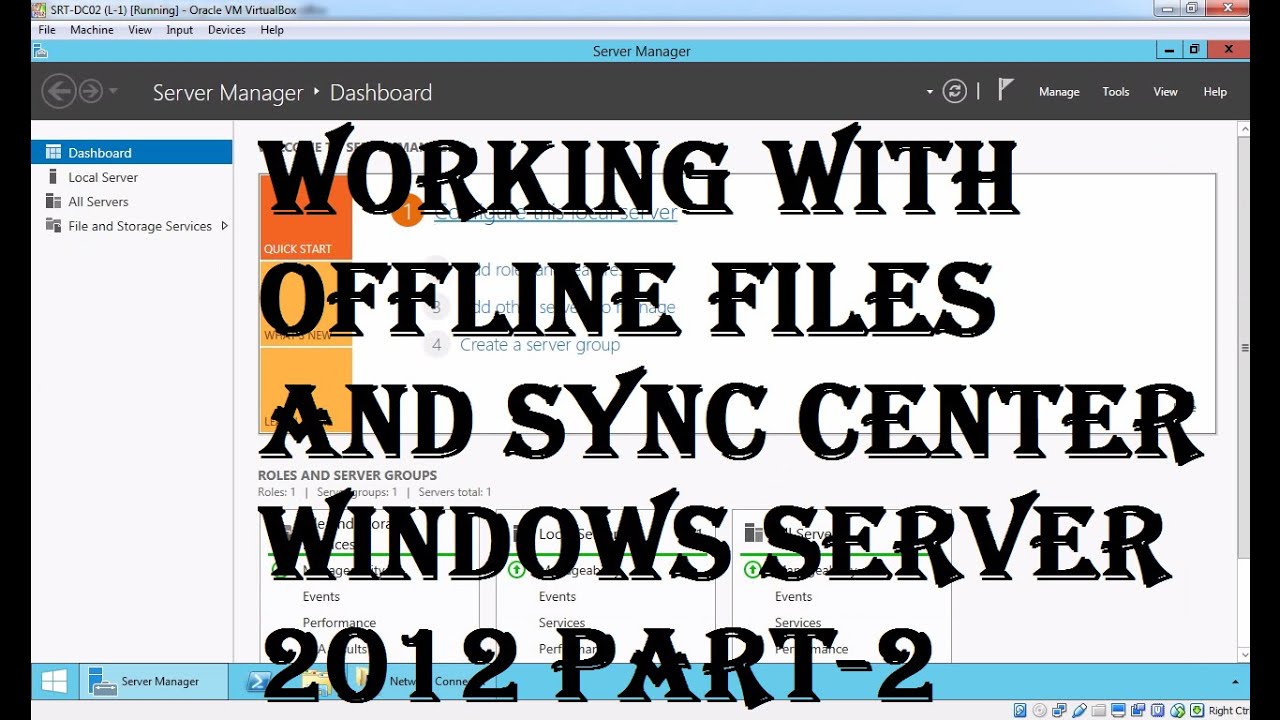Click the Local Server icon in sidebar

coord(53,176)
